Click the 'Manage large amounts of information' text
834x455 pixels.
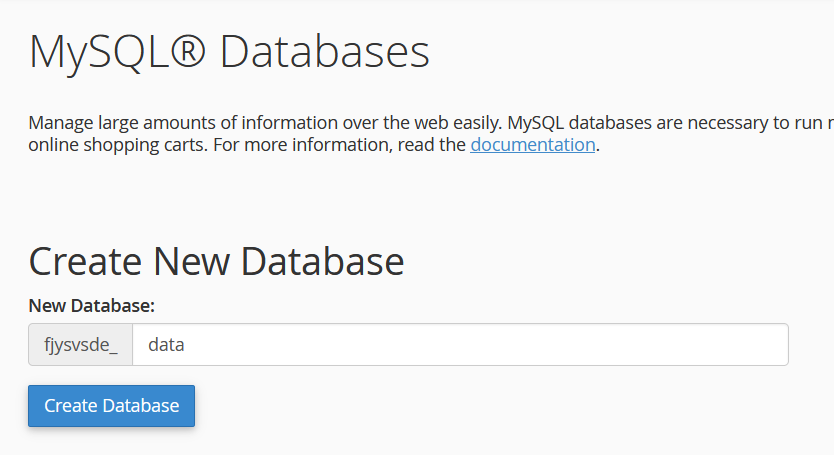point(160,124)
